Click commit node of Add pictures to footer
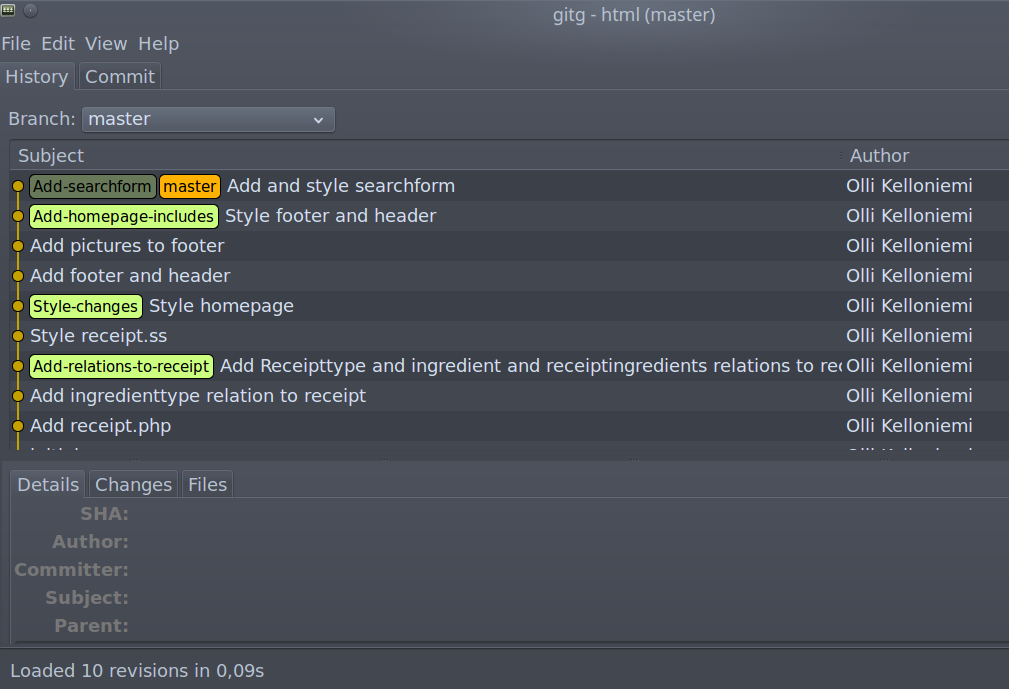Screen dimensions: 1009x689 [18, 246]
